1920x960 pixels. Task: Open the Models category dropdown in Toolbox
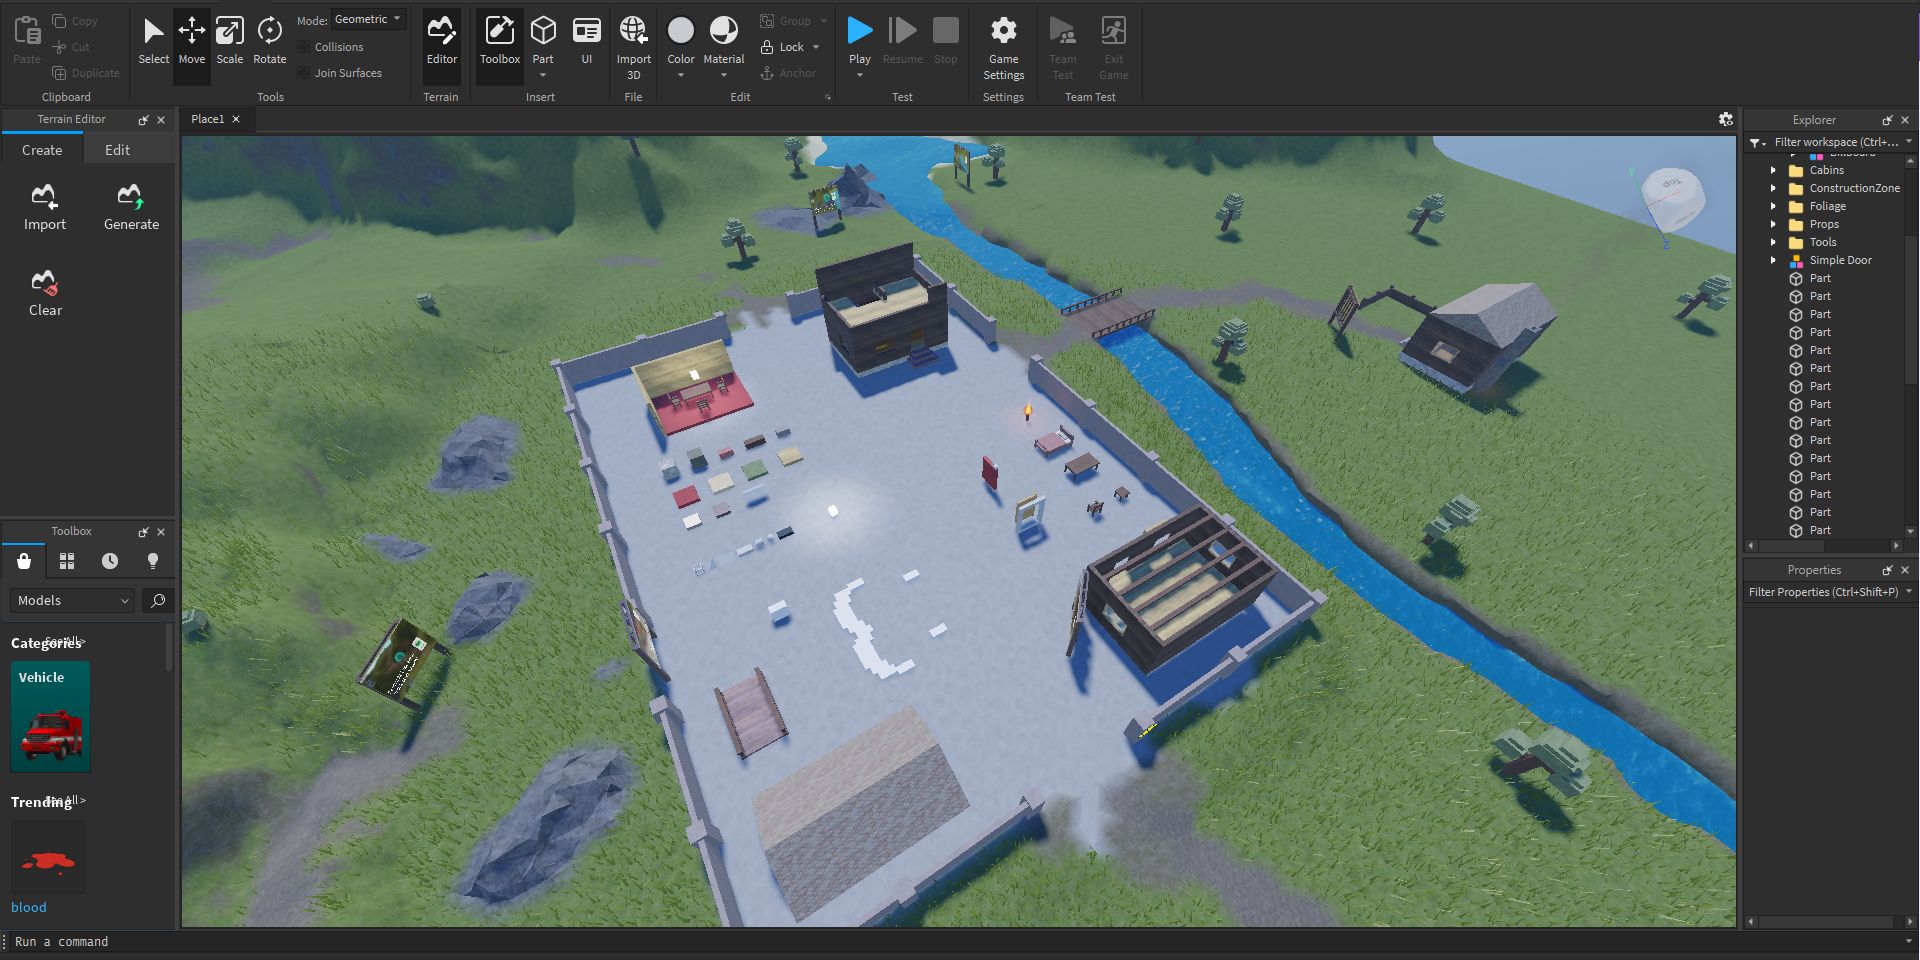pyautogui.click(x=70, y=600)
